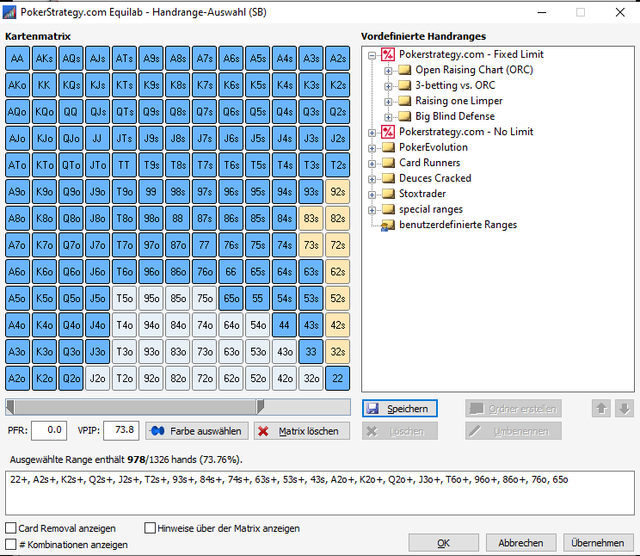Select the special ranges tree item
This screenshot has height=556, width=640.
(431, 209)
